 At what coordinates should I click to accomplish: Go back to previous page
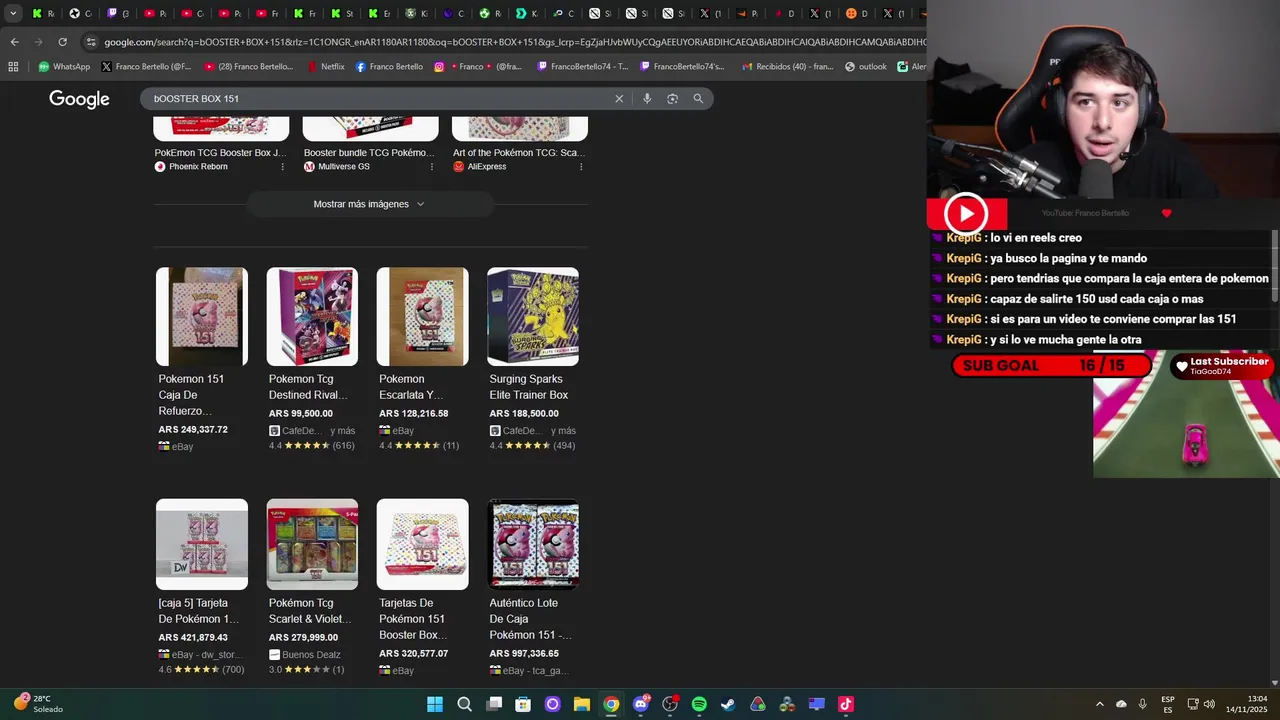(14, 42)
